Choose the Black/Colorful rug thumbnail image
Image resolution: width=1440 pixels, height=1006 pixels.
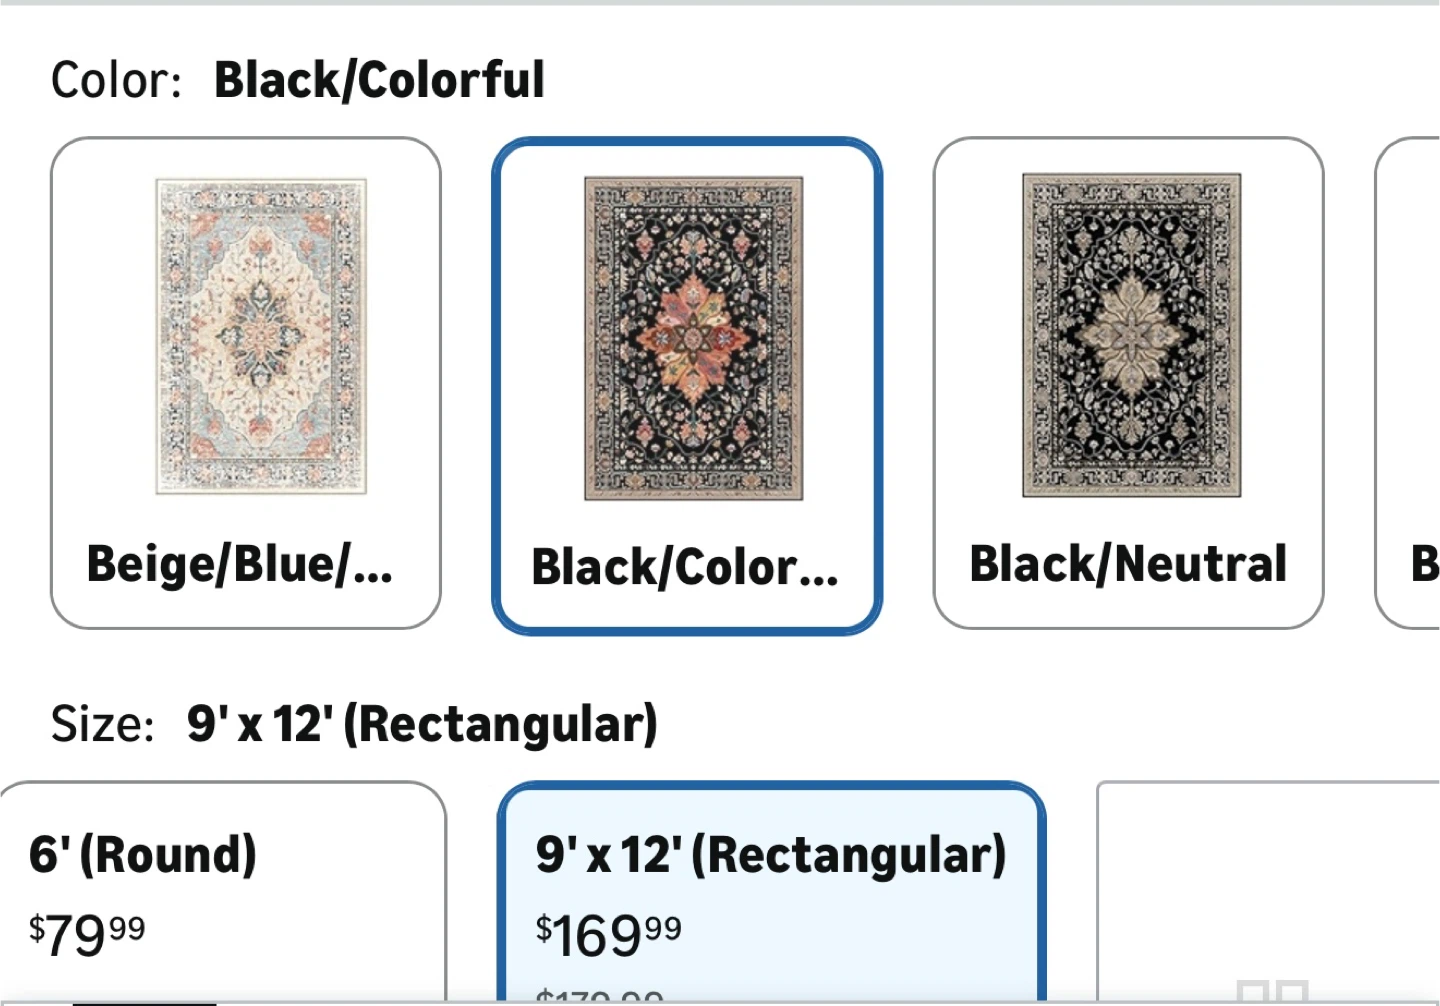tap(693, 338)
